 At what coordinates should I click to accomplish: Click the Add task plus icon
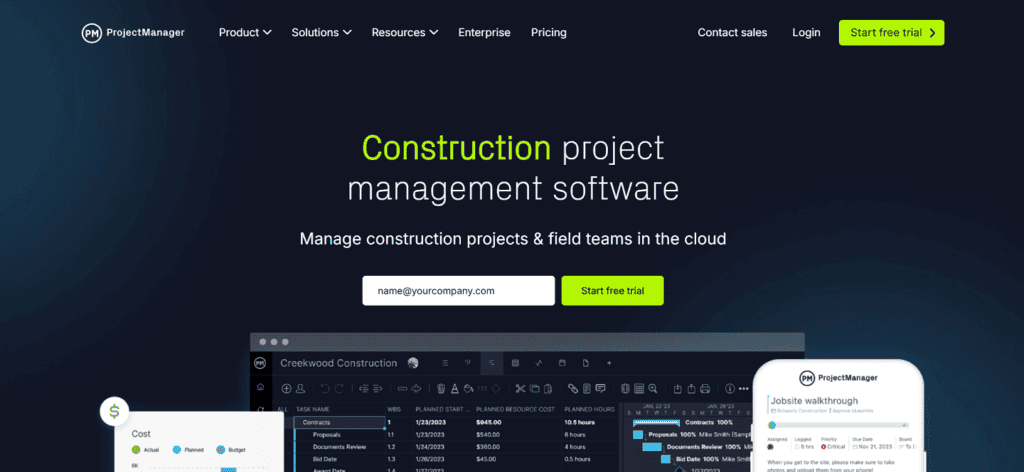click(286, 388)
